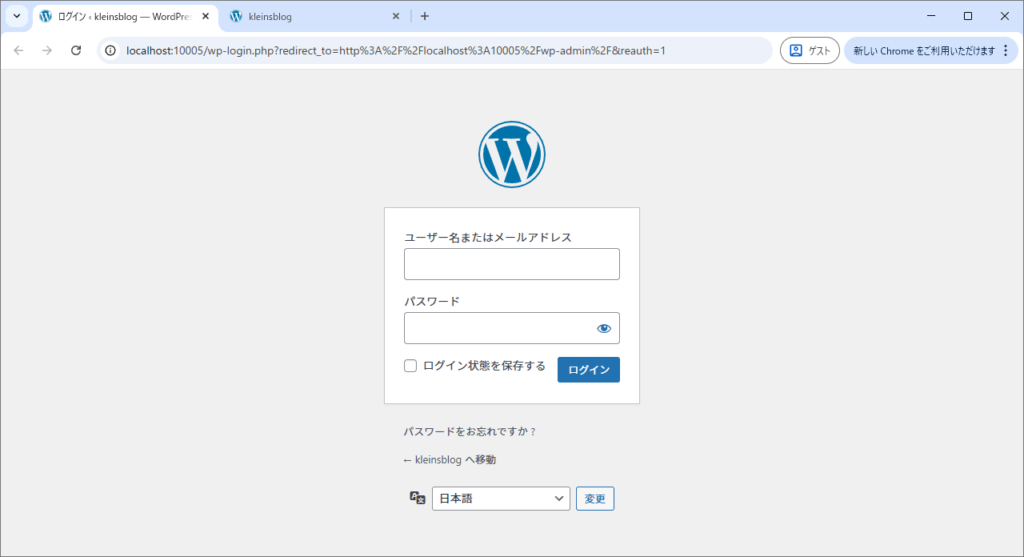This screenshot has width=1024, height=557.
Task: Click the WordPress logo above login form
Action: (x=511, y=155)
